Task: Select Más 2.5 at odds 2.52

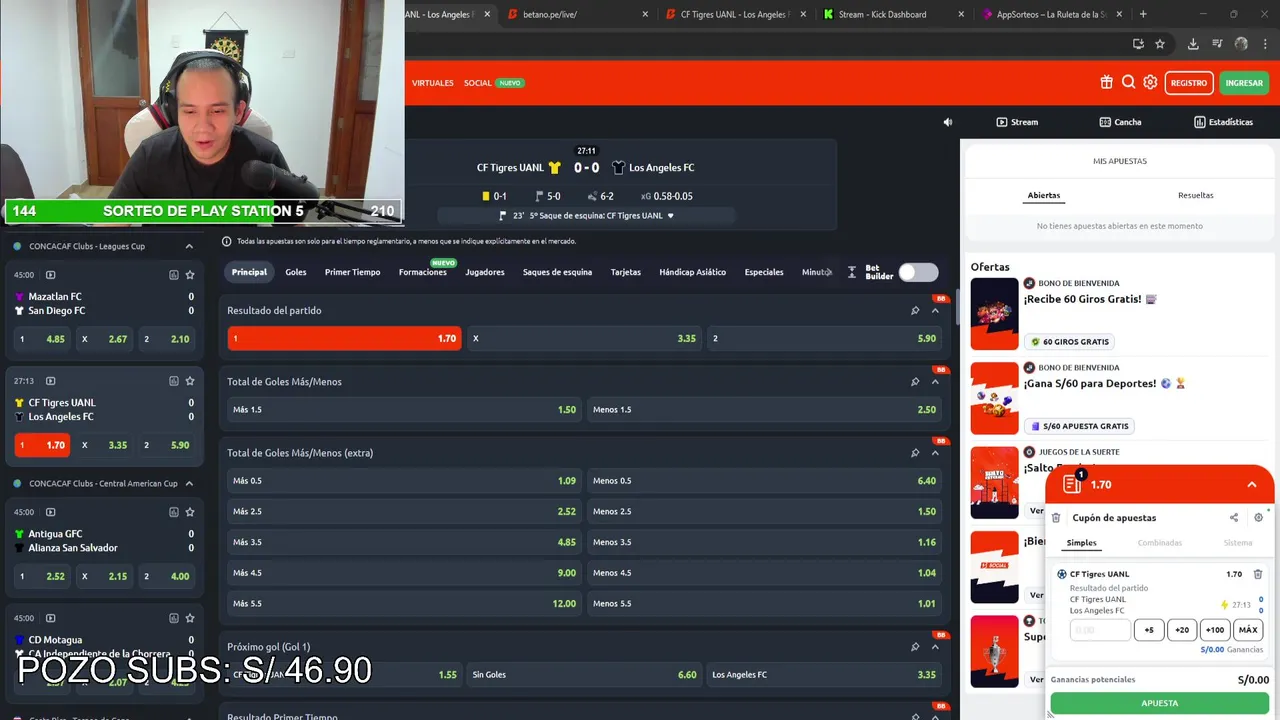Action: pyautogui.click(x=404, y=511)
